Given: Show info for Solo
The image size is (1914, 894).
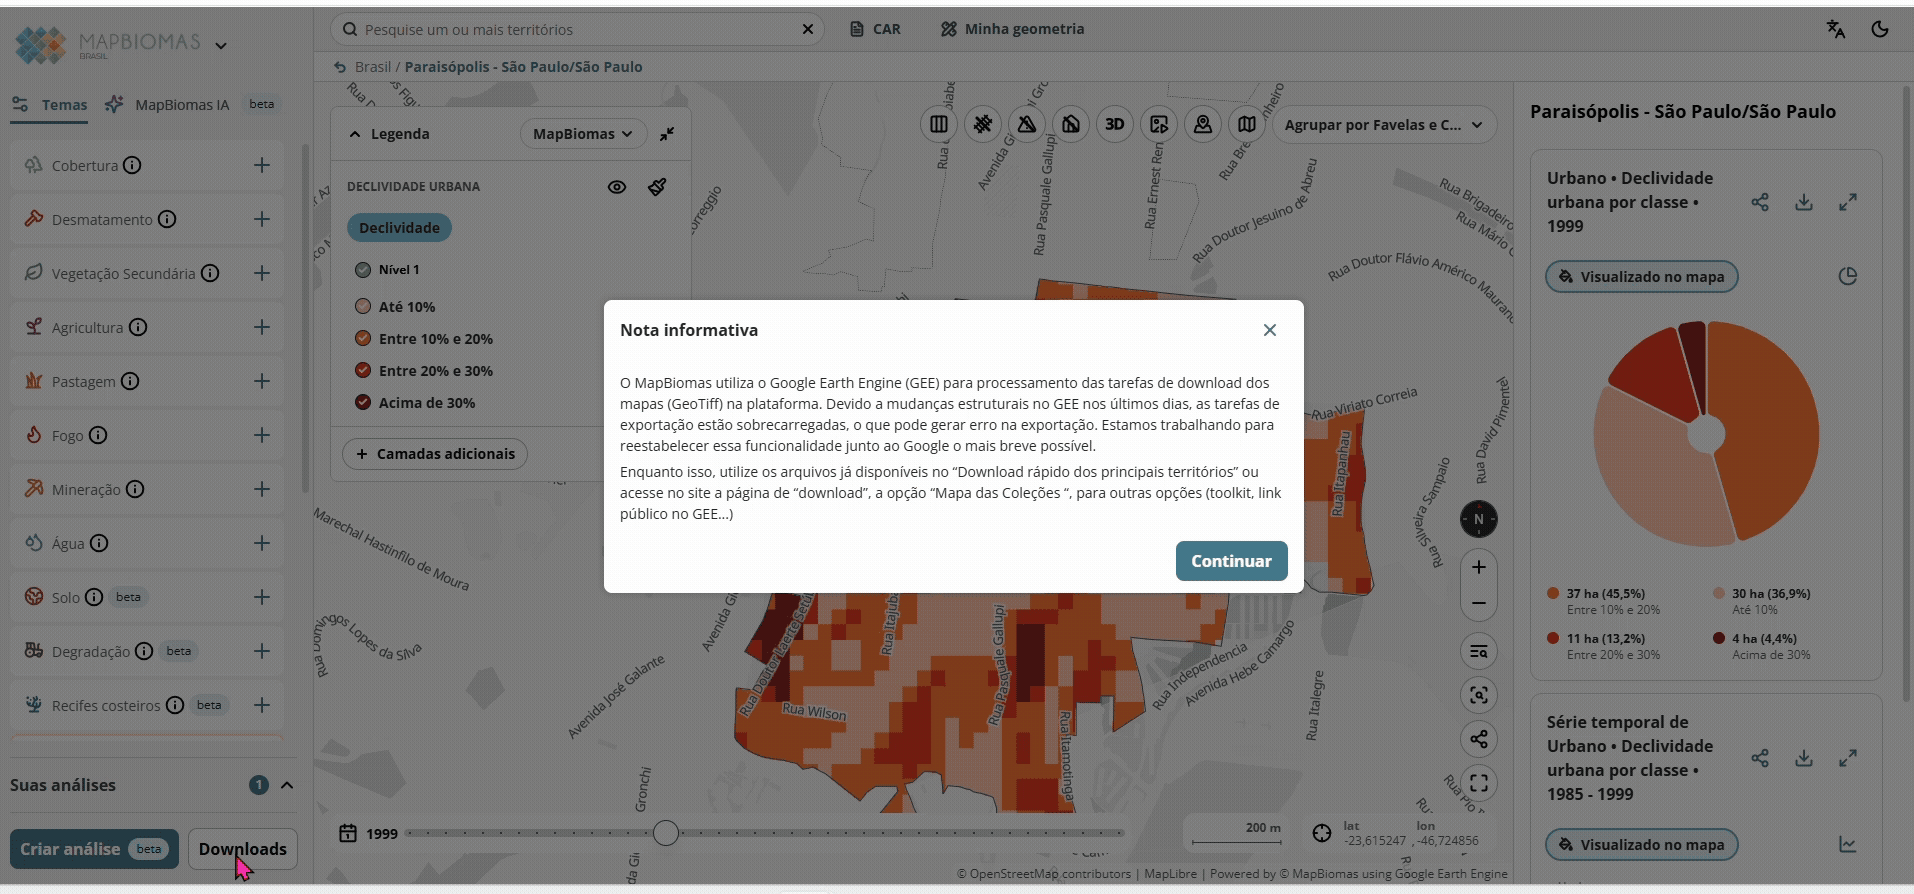Looking at the screenshot, I should click(x=94, y=597).
